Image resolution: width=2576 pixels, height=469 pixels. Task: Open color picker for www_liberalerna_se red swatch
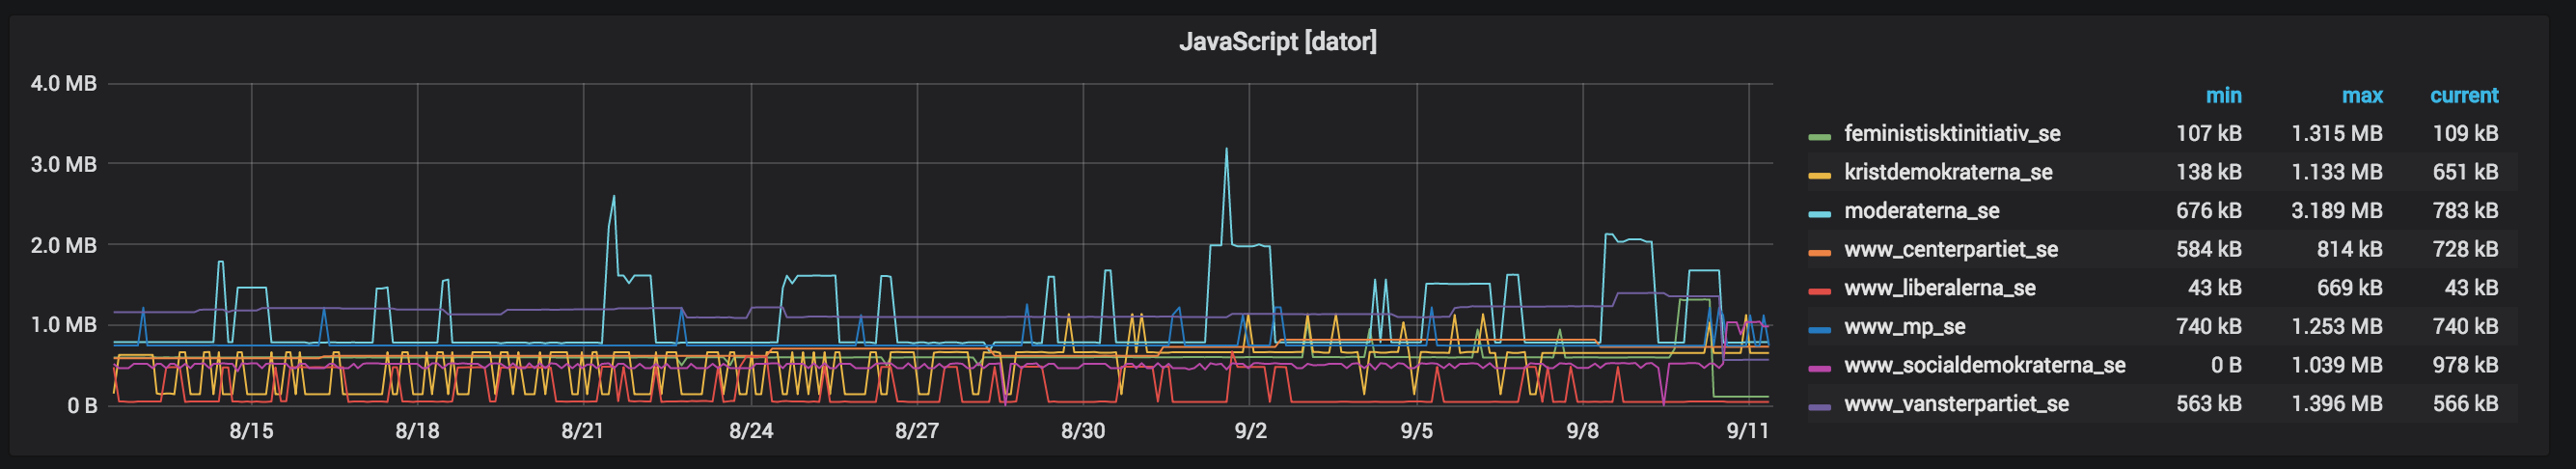coord(1820,291)
